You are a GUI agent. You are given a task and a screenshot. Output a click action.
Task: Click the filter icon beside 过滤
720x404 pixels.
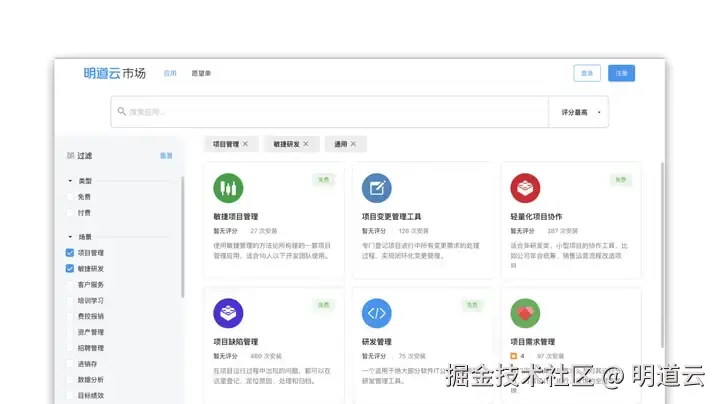coord(70,156)
